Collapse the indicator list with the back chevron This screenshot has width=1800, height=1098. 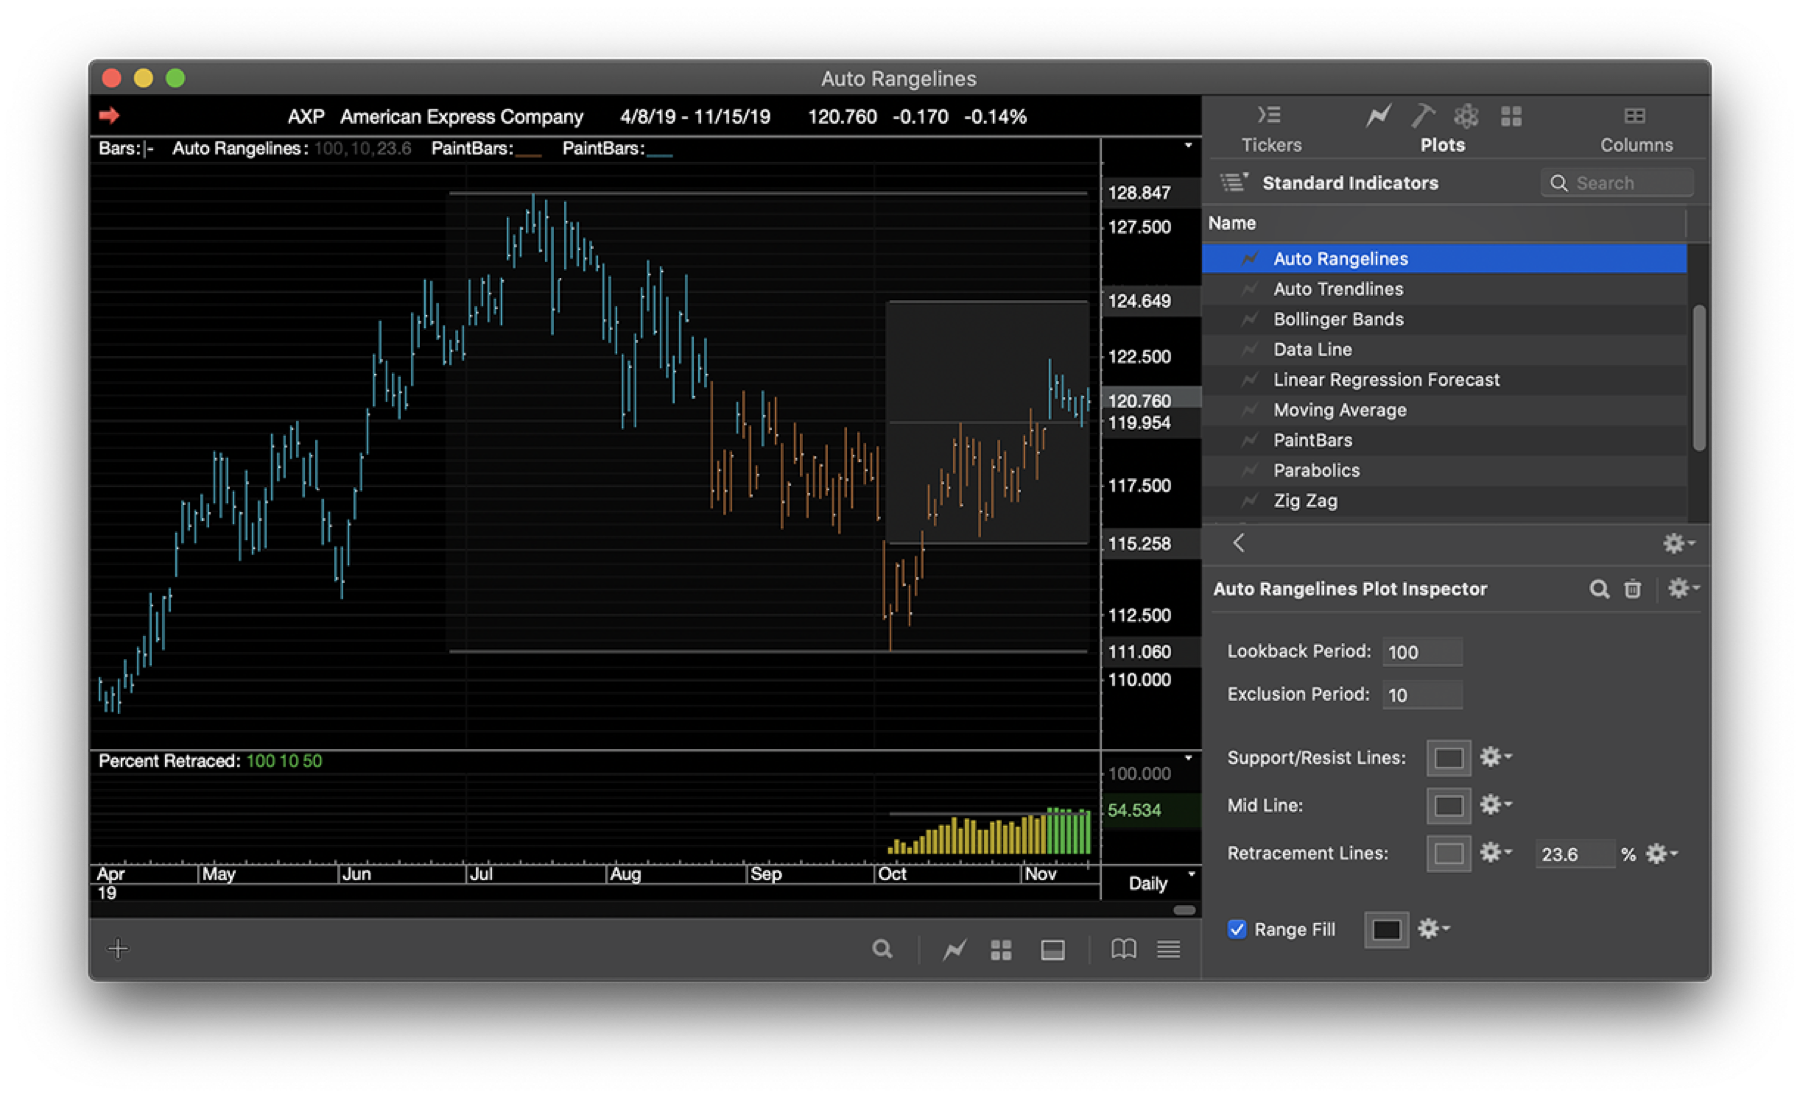1238,543
